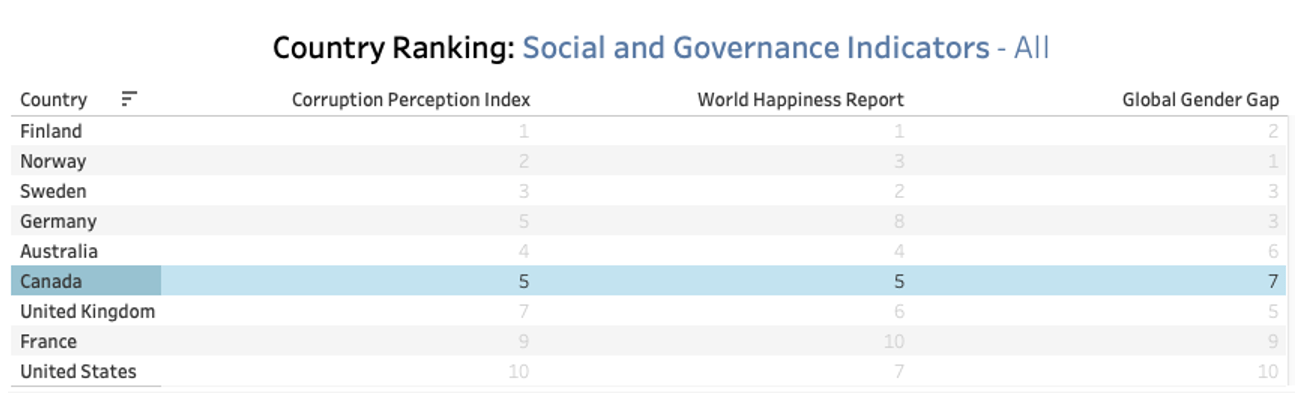This screenshot has height=410, width=1314.
Task: Click United Kingdom's World Happiness rank 6
Action: (x=898, y=311)
